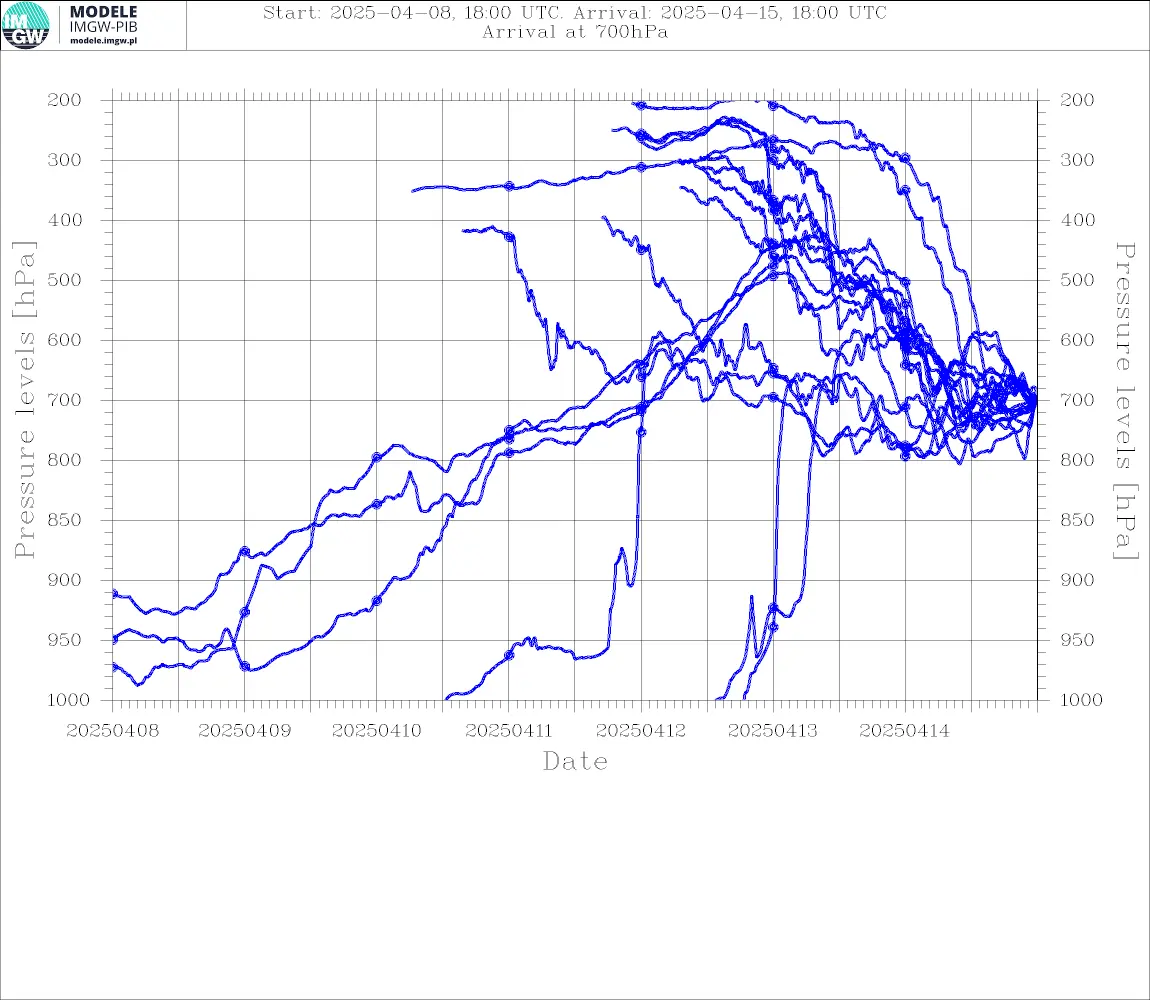Screen dimensions: 1150x1000
Task: Click the left axis 700 label
Action: 65,401
